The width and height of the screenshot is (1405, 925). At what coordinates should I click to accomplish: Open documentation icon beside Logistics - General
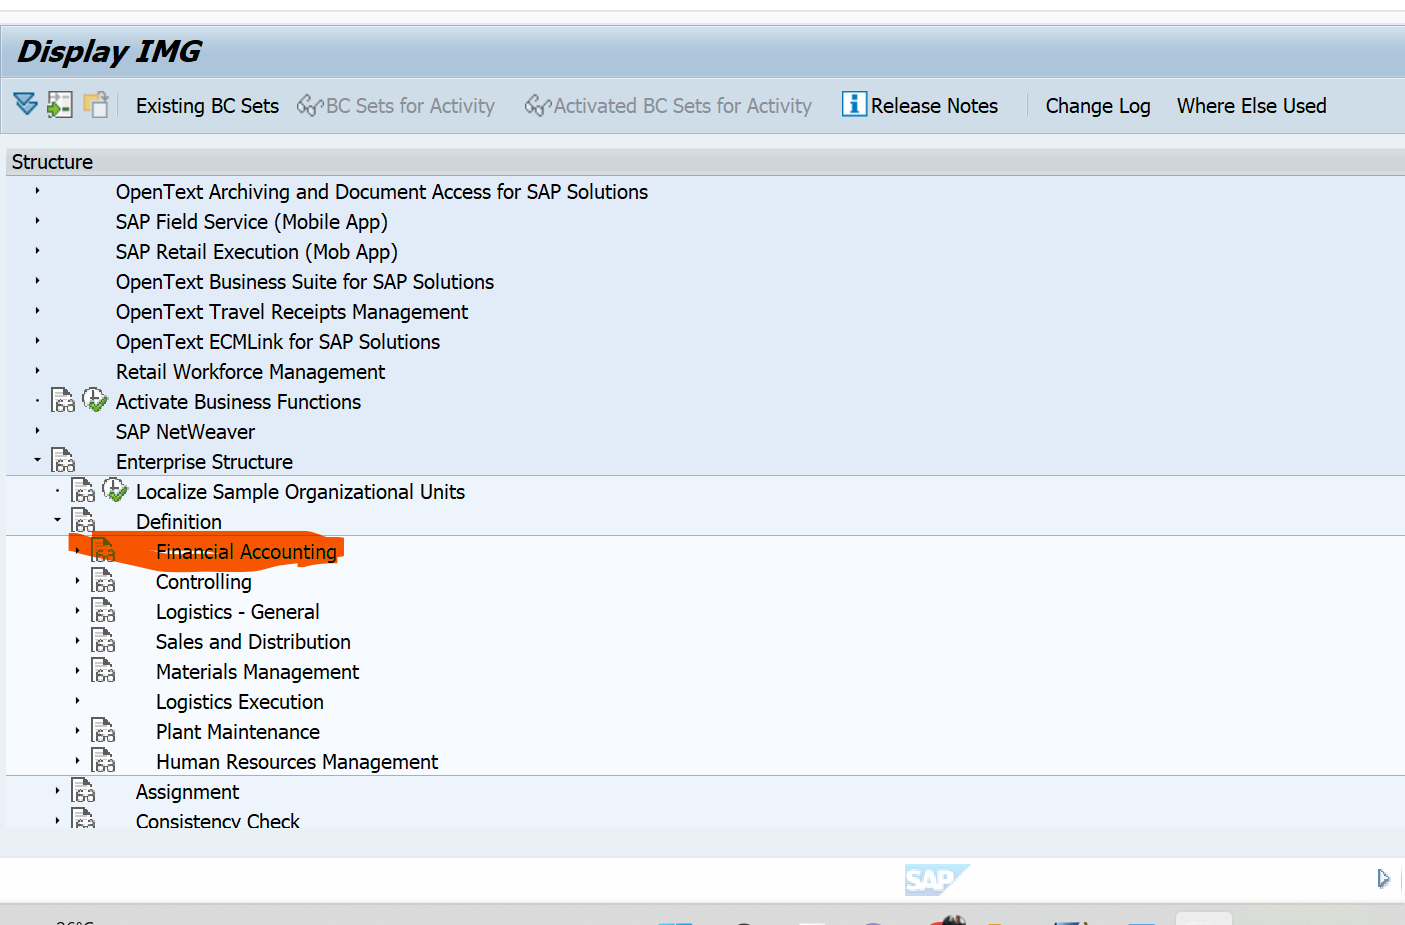[x=103, y=611]
